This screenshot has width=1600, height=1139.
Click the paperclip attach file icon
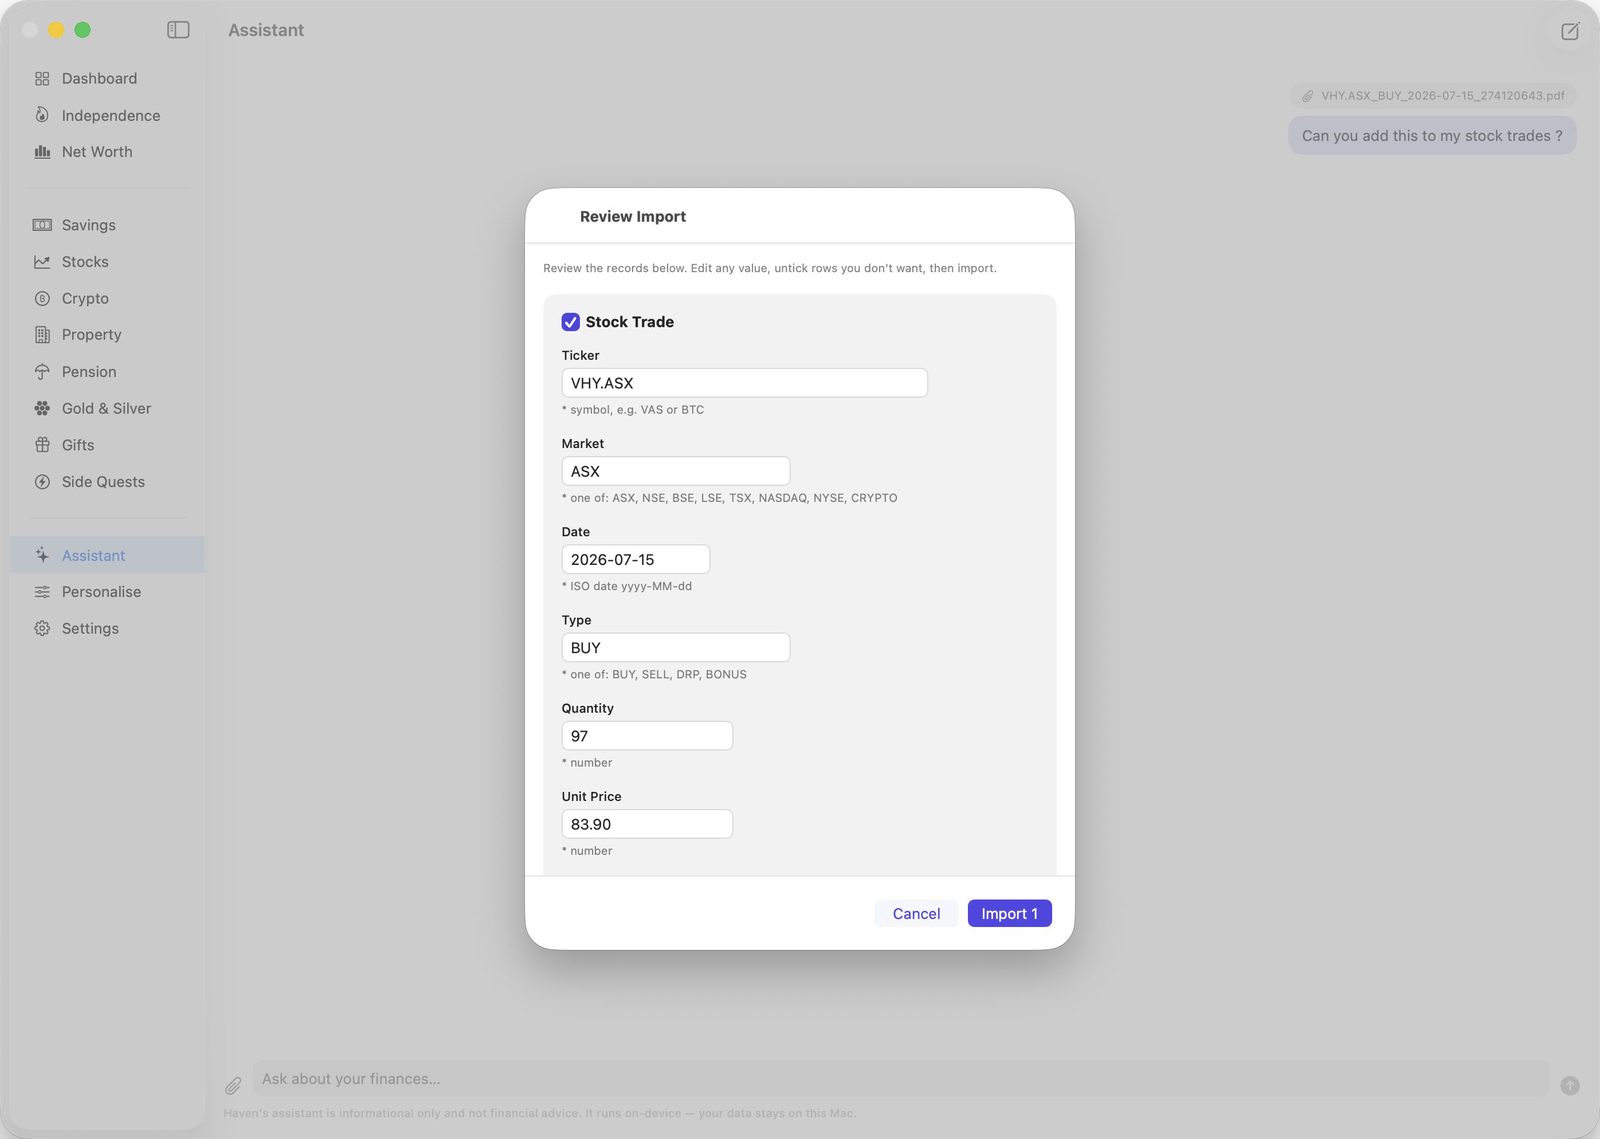(233, 1085)
